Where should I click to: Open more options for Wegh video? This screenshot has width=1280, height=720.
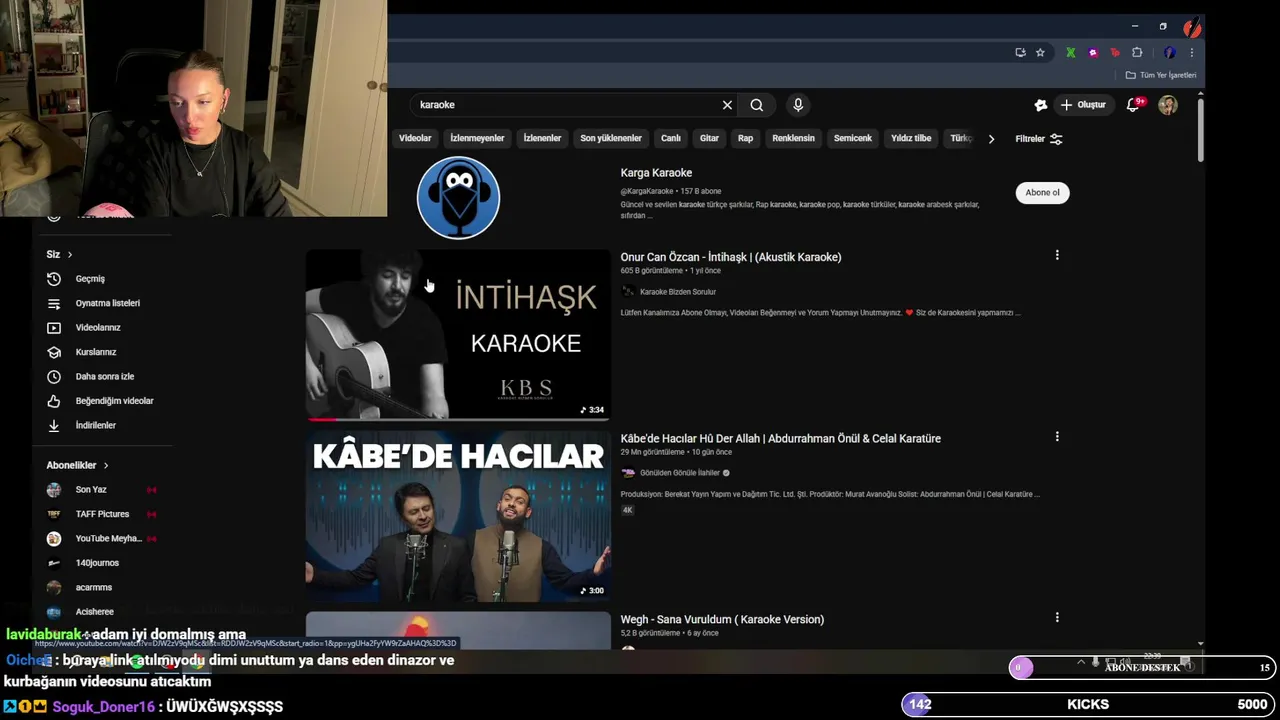click(x=1057, y=618)
